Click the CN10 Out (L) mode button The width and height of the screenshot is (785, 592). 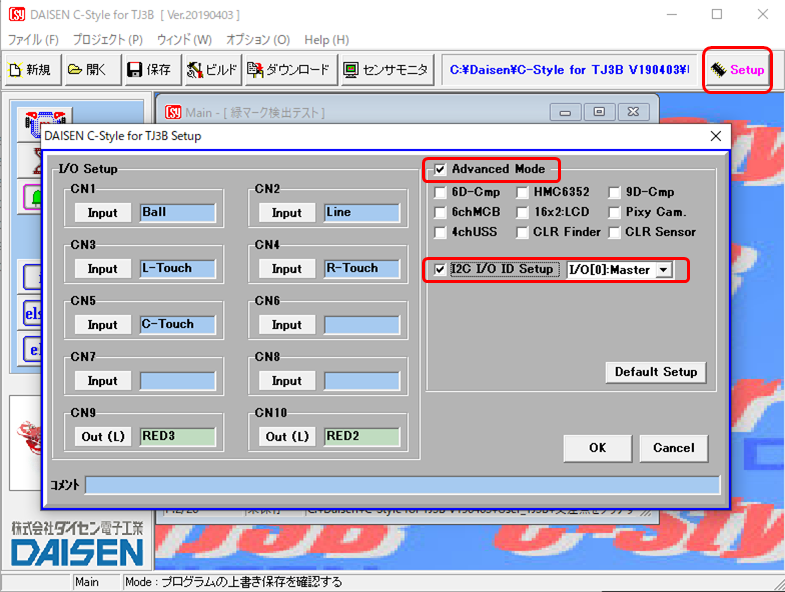pyautogui.click(x=287, y=437)
